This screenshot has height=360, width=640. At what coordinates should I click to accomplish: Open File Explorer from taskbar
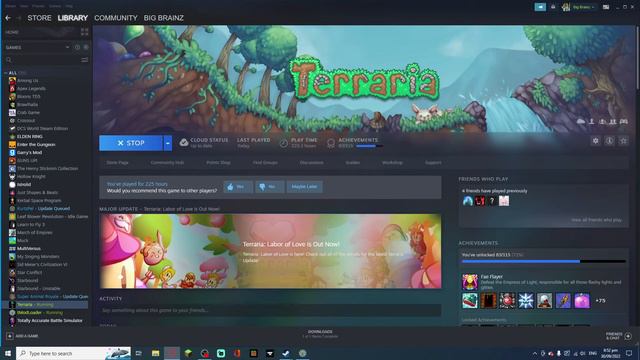tap(156, 353)
